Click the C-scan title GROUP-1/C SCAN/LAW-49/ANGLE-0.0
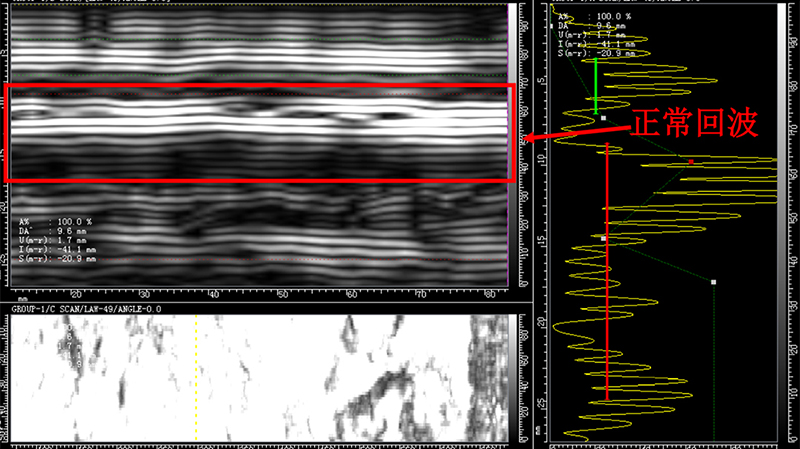The width and height of the screenshot is (800, 449). point(86,309)
